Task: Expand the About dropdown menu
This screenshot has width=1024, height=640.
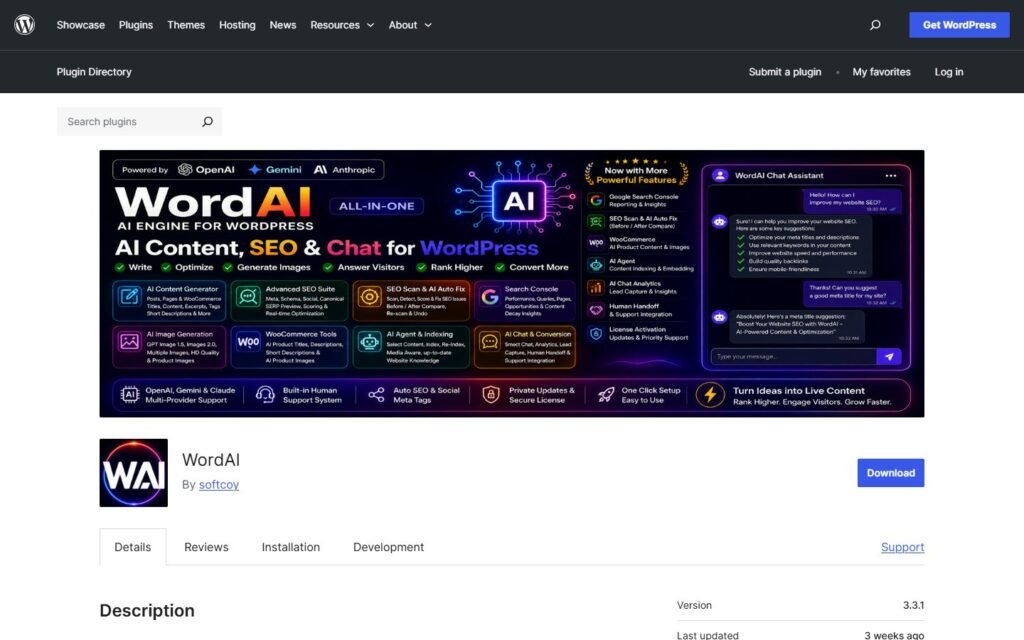Action: [410, 25]
